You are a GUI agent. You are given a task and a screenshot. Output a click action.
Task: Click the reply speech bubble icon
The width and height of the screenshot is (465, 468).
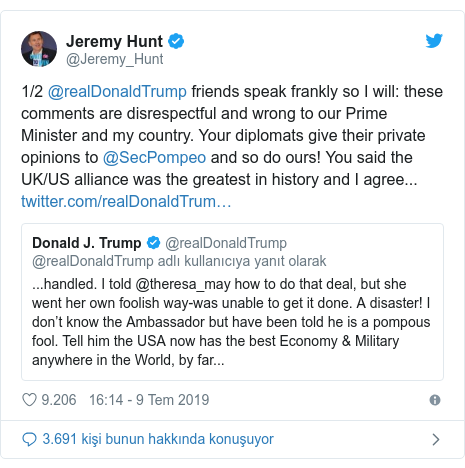coord(29,439)
